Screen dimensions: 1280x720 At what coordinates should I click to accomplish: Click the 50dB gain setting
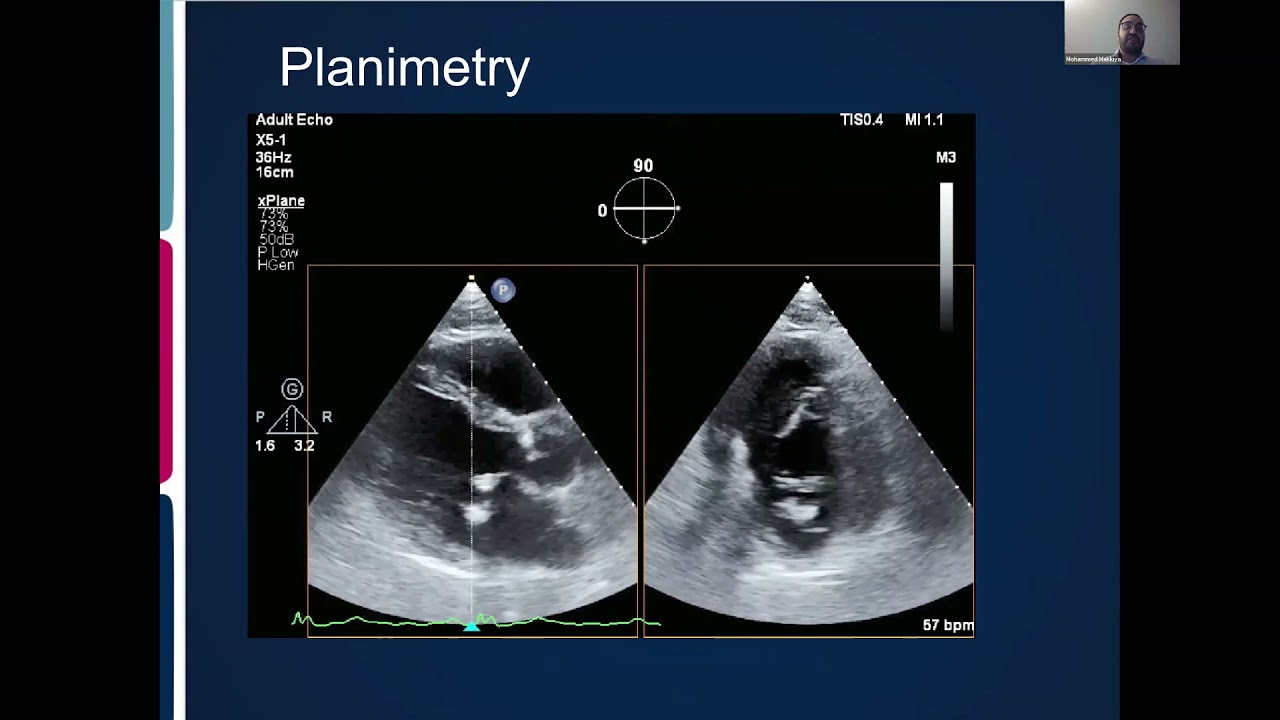tap(277, 240)
